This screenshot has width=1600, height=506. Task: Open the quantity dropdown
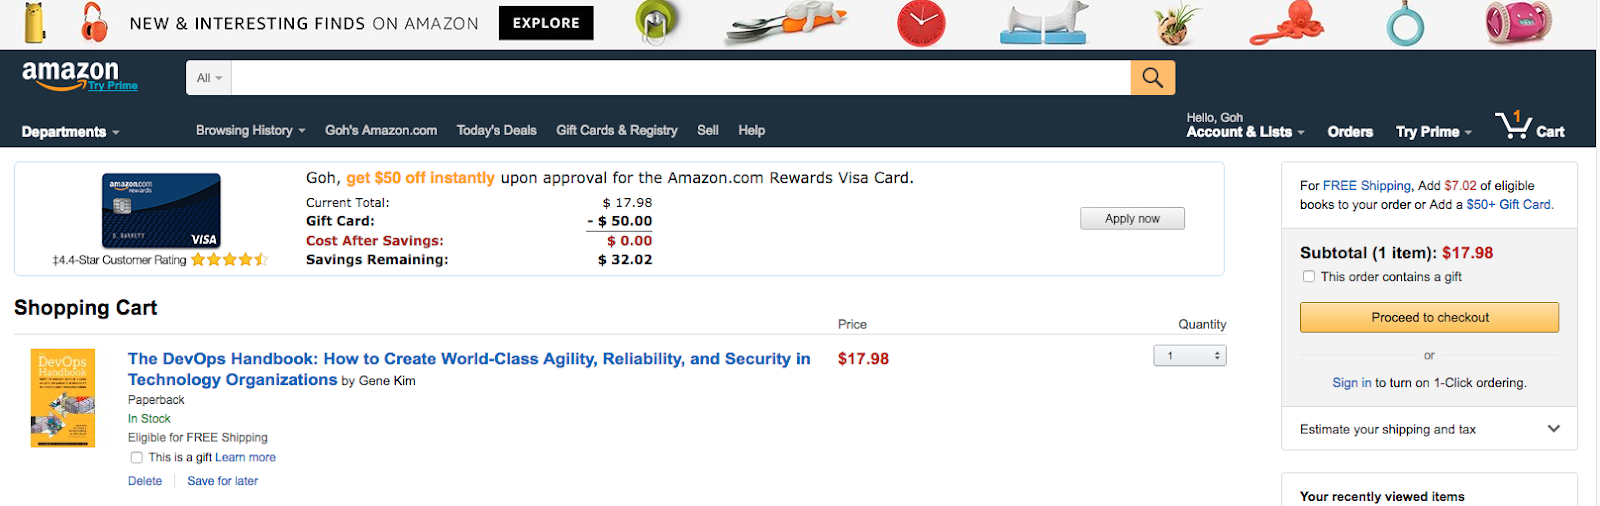click(x=1190, y=356)
